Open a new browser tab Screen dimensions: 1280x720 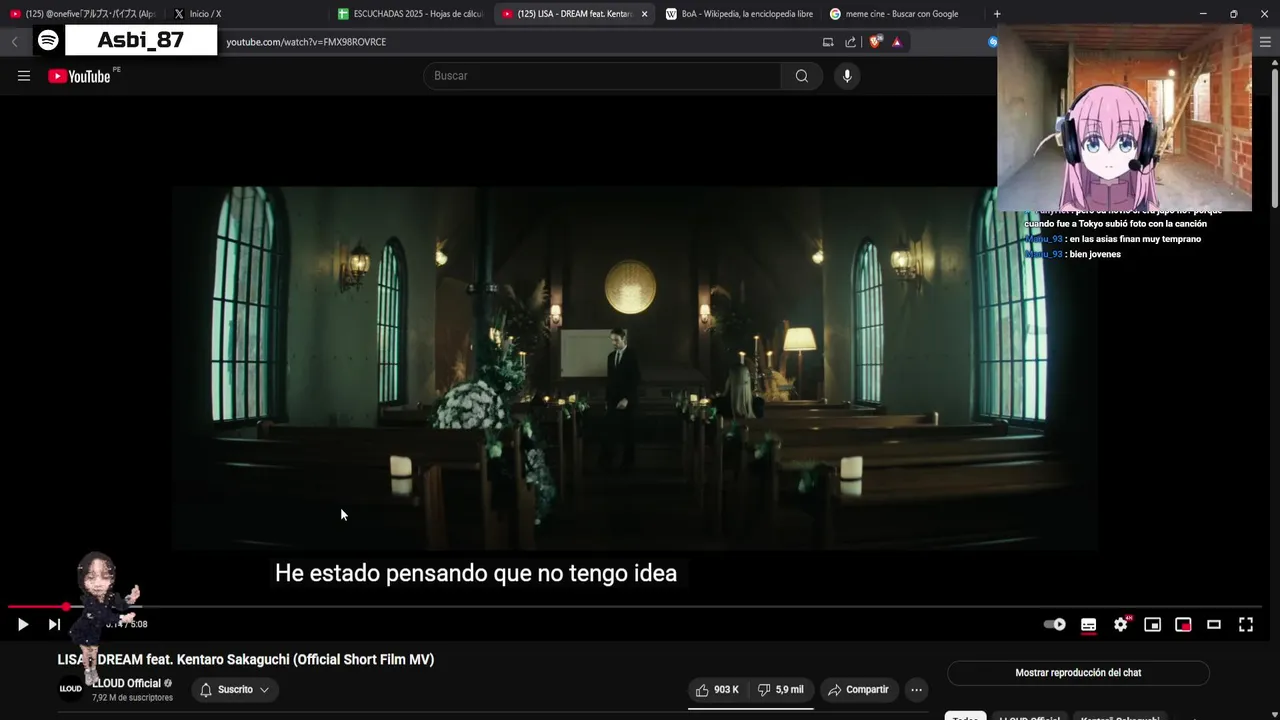(997, 14)
